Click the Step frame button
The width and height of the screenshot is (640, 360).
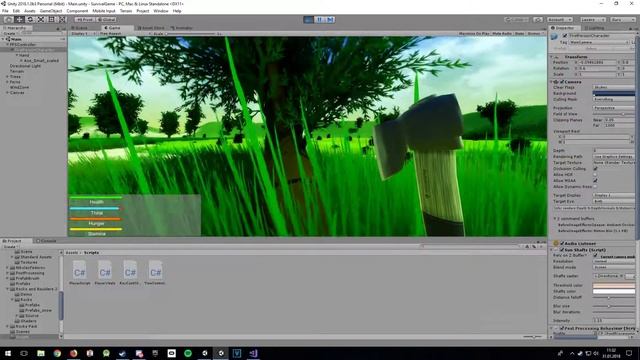[330, 20]
